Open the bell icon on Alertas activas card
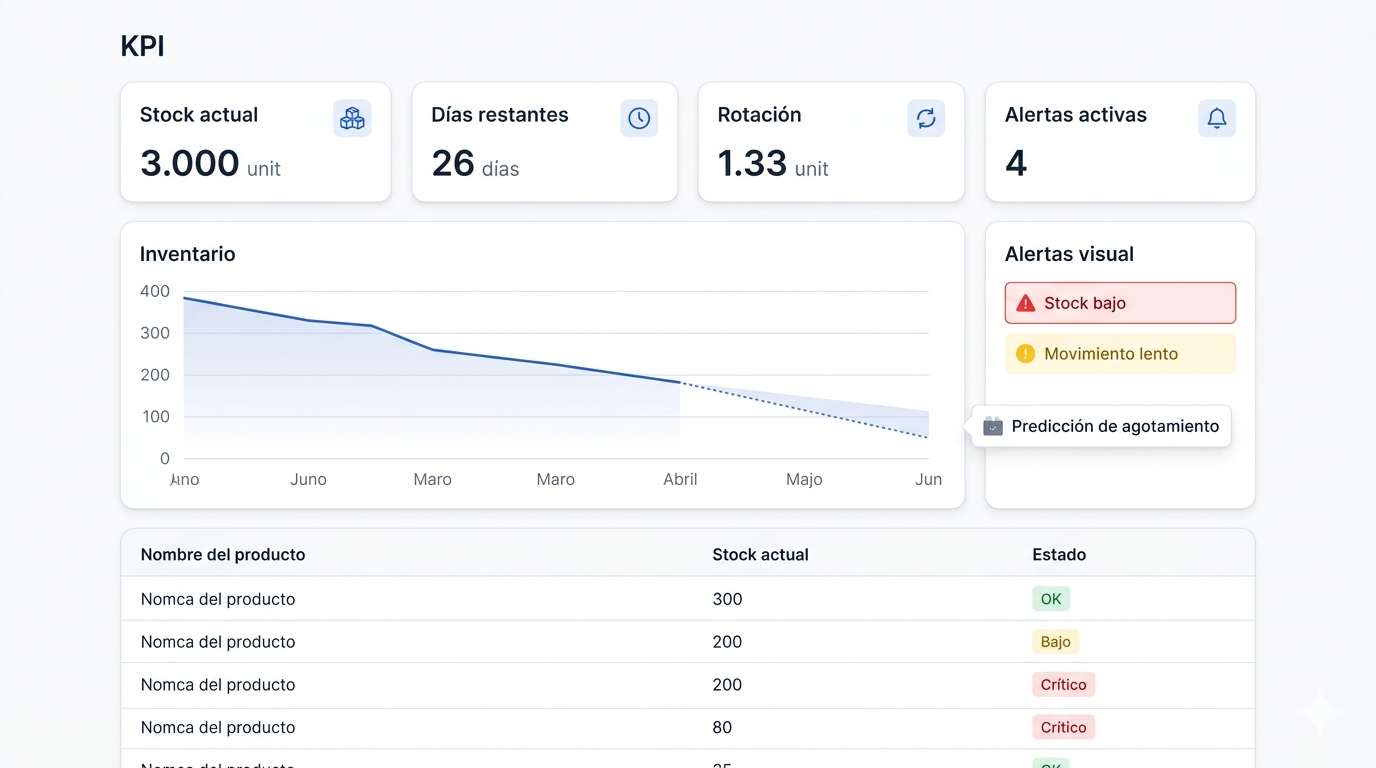The width and height of the screenshot is (1376, 768). [x=1216, y=117]
